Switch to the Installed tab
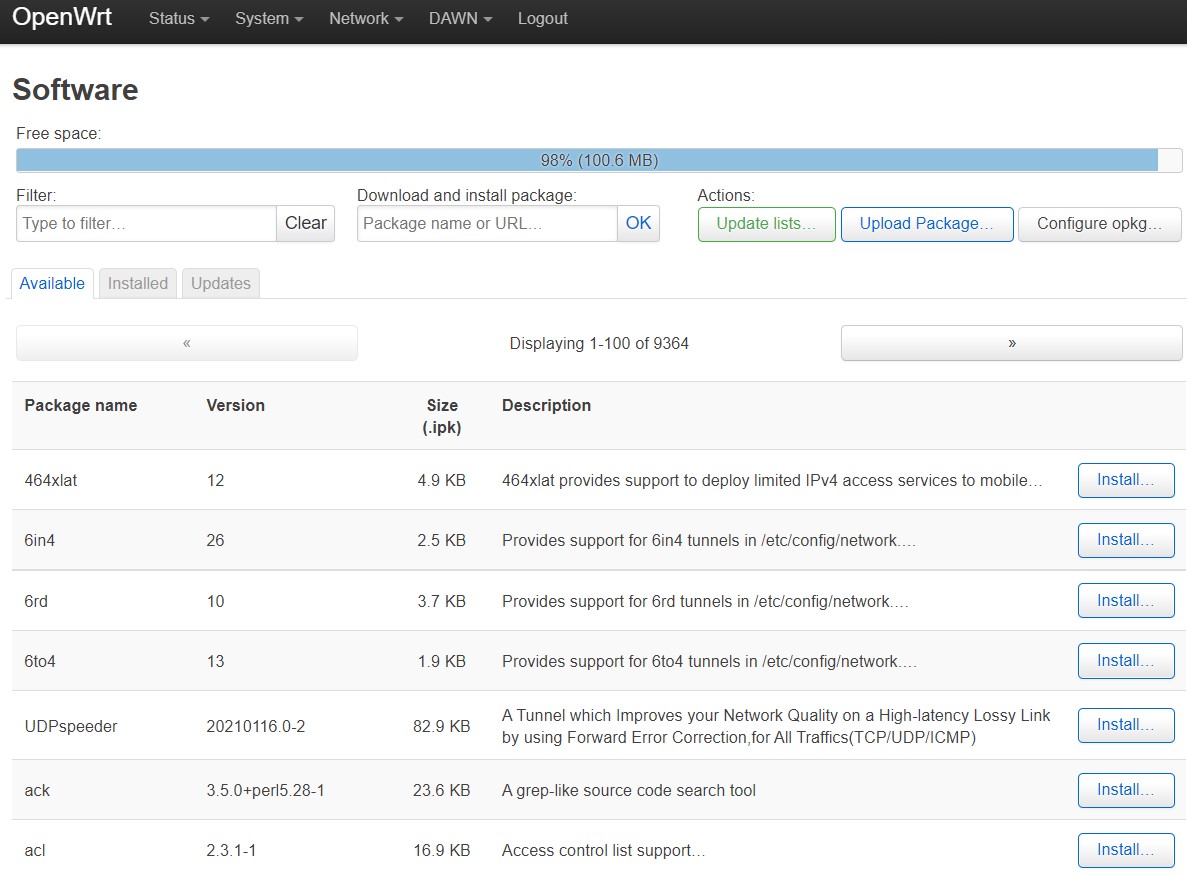The height and width of the screenshot is (876, 1187). 138,284
